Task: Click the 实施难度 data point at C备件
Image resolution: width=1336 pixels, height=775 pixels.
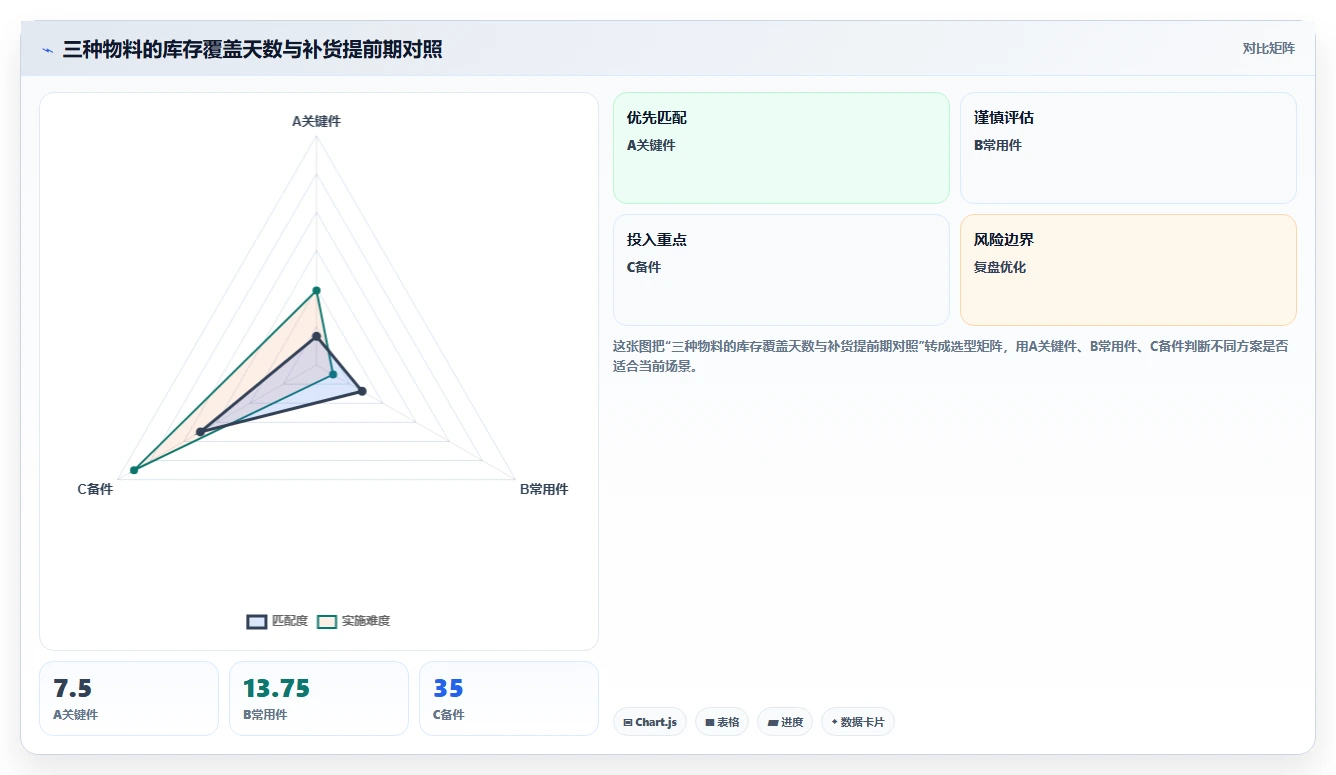Action: coord(134,470)
